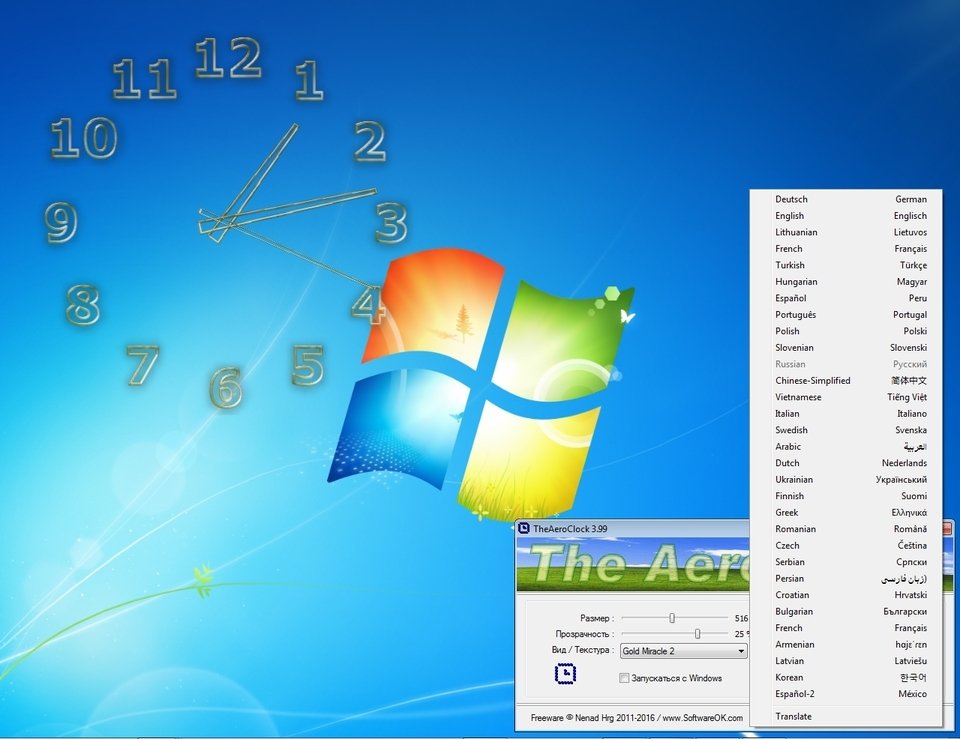Image resolution: width=960 pixels, height=739 pixels.
Task: Click the TheAeroClock 3.99 window title
Action: 570,529
